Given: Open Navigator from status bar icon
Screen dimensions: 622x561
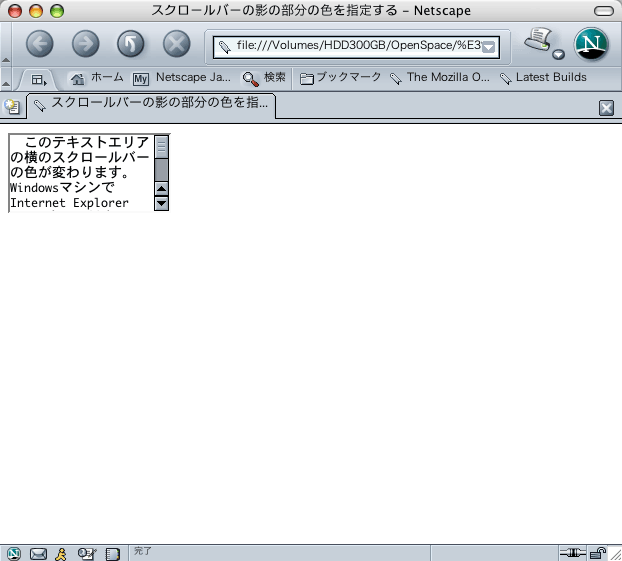Looking at the screenshot, I should tap(14, 553).
